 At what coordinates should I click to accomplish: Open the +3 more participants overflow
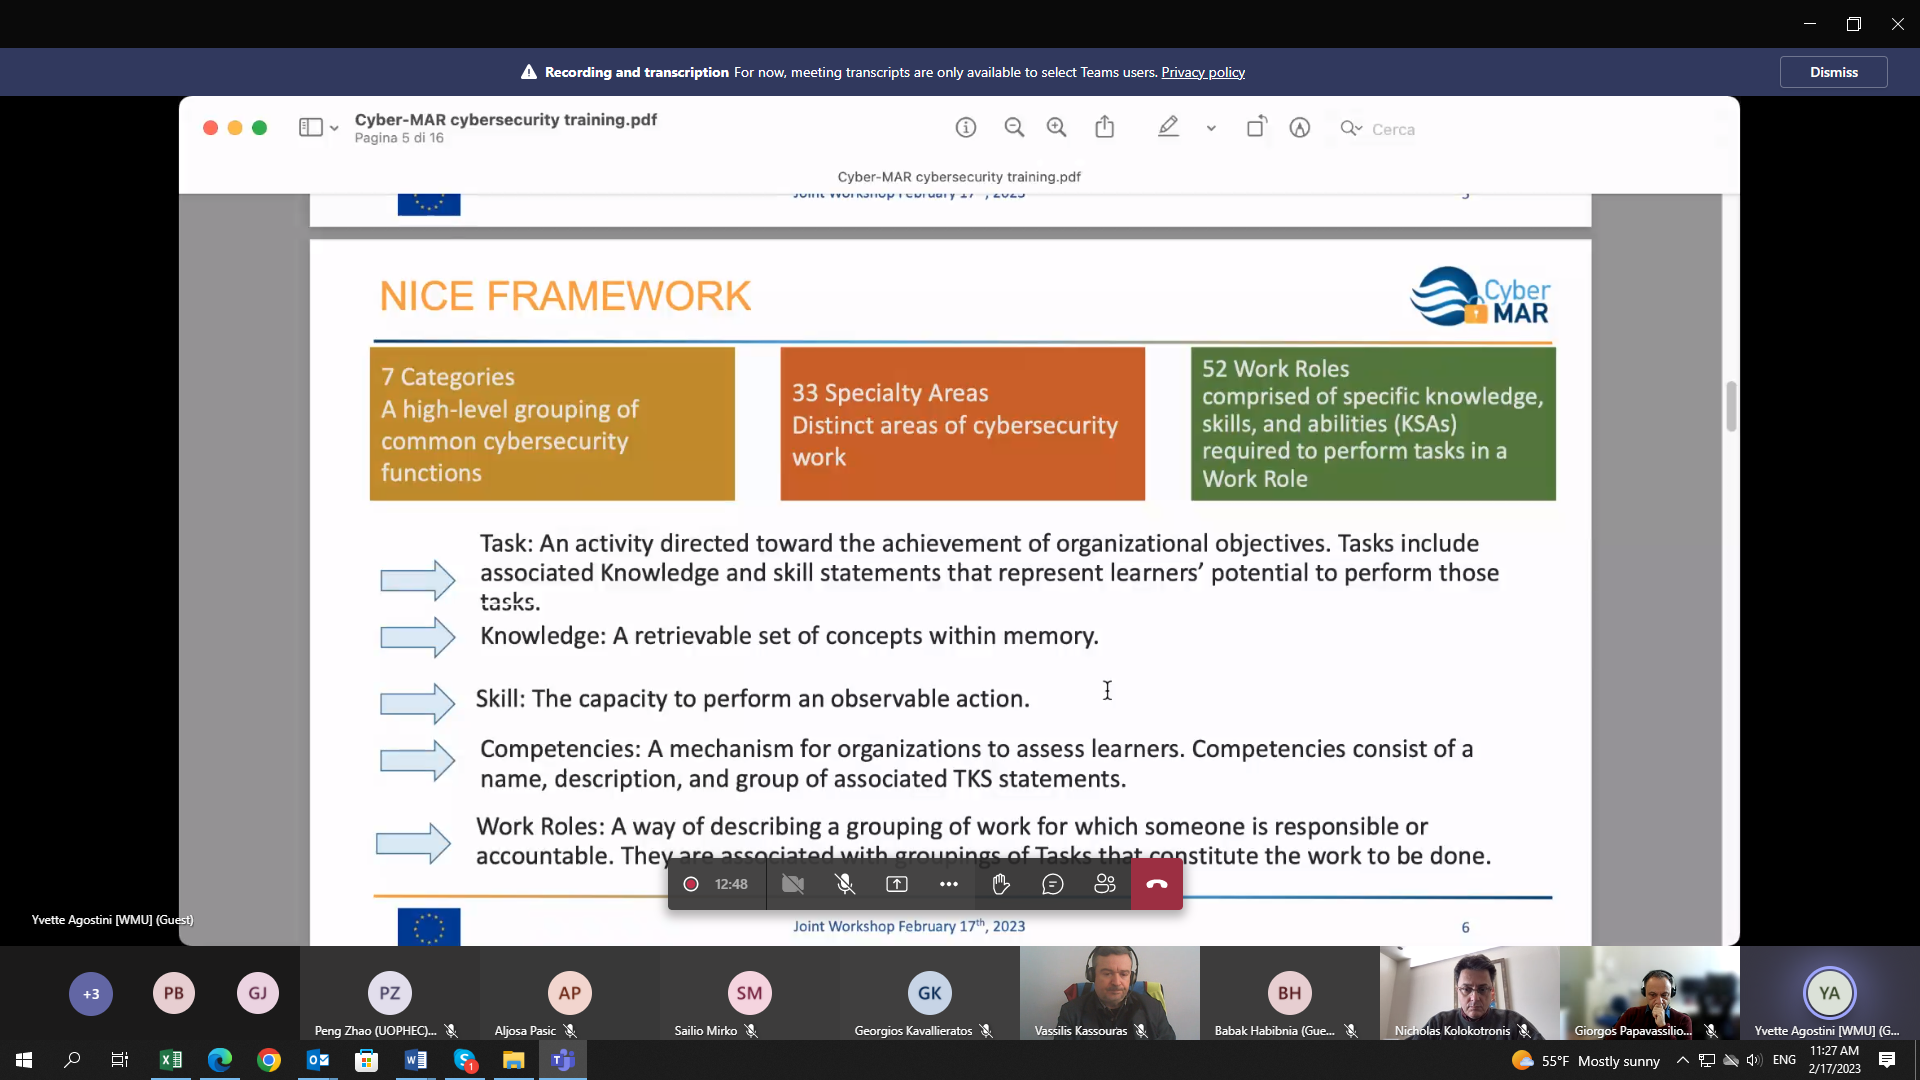(x=91, y=993)
